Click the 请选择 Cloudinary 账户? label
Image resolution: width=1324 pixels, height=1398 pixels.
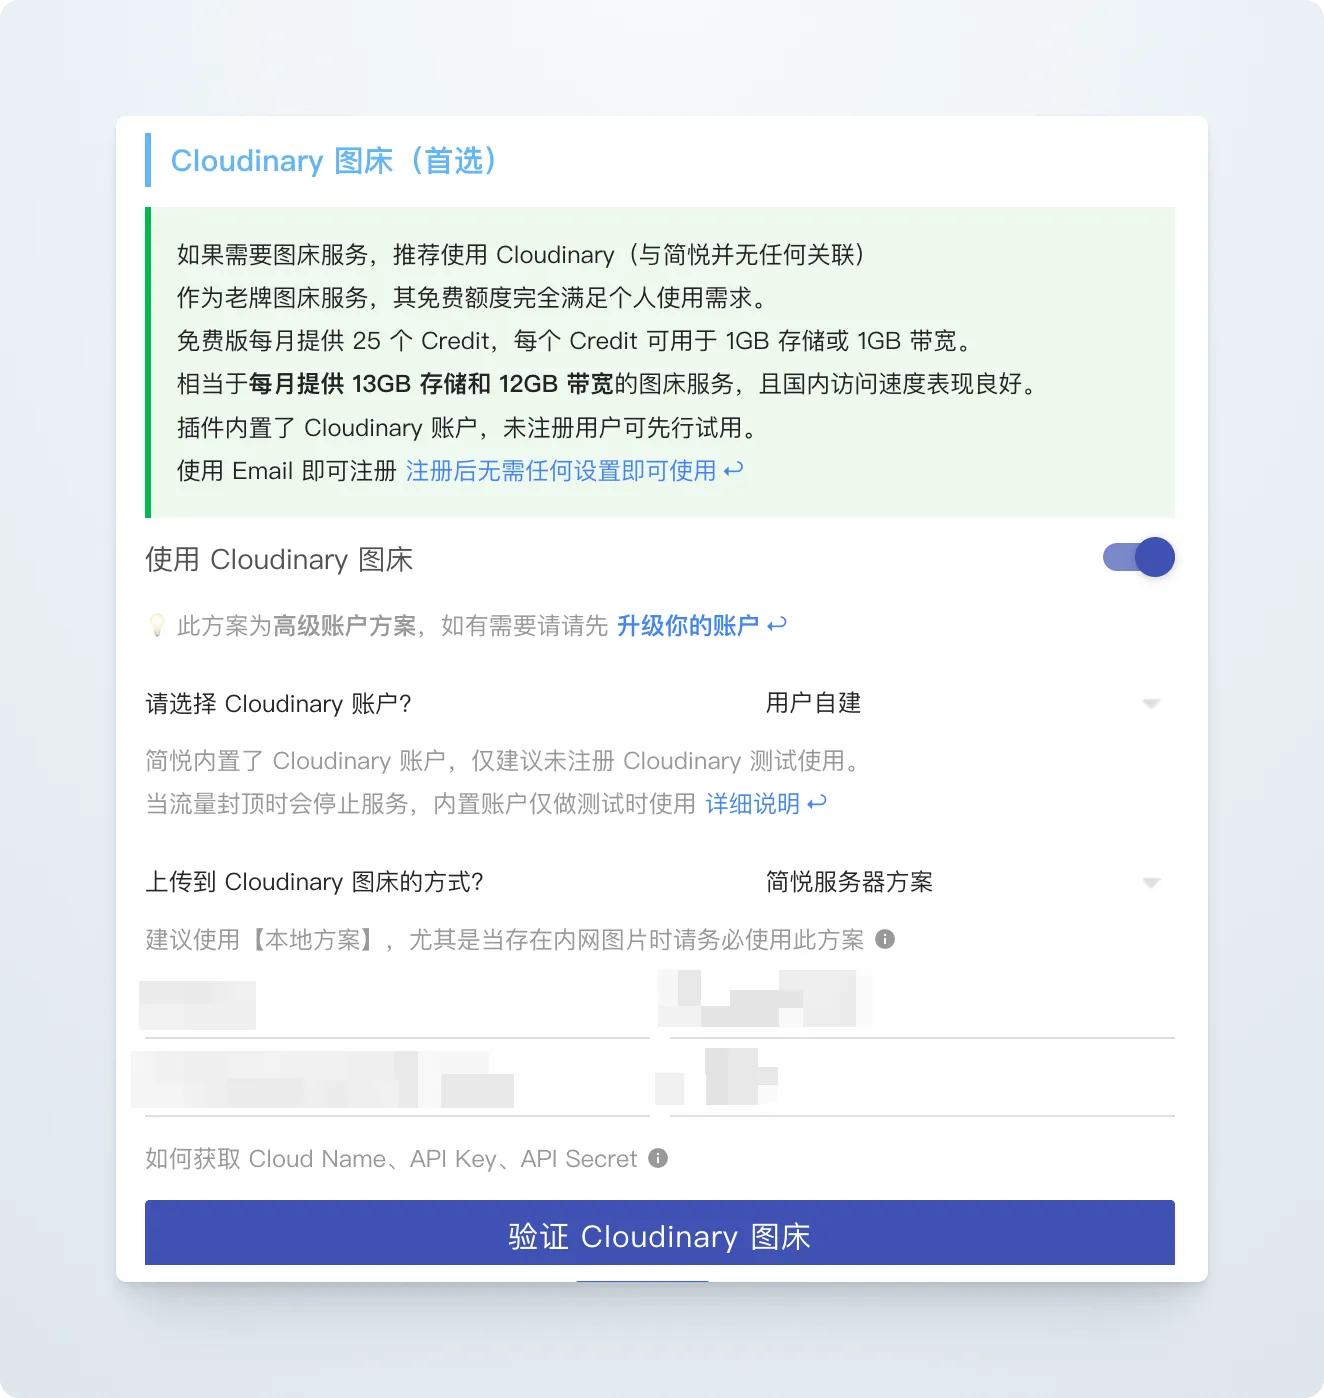pyautogui.click(x=279, y=704)
